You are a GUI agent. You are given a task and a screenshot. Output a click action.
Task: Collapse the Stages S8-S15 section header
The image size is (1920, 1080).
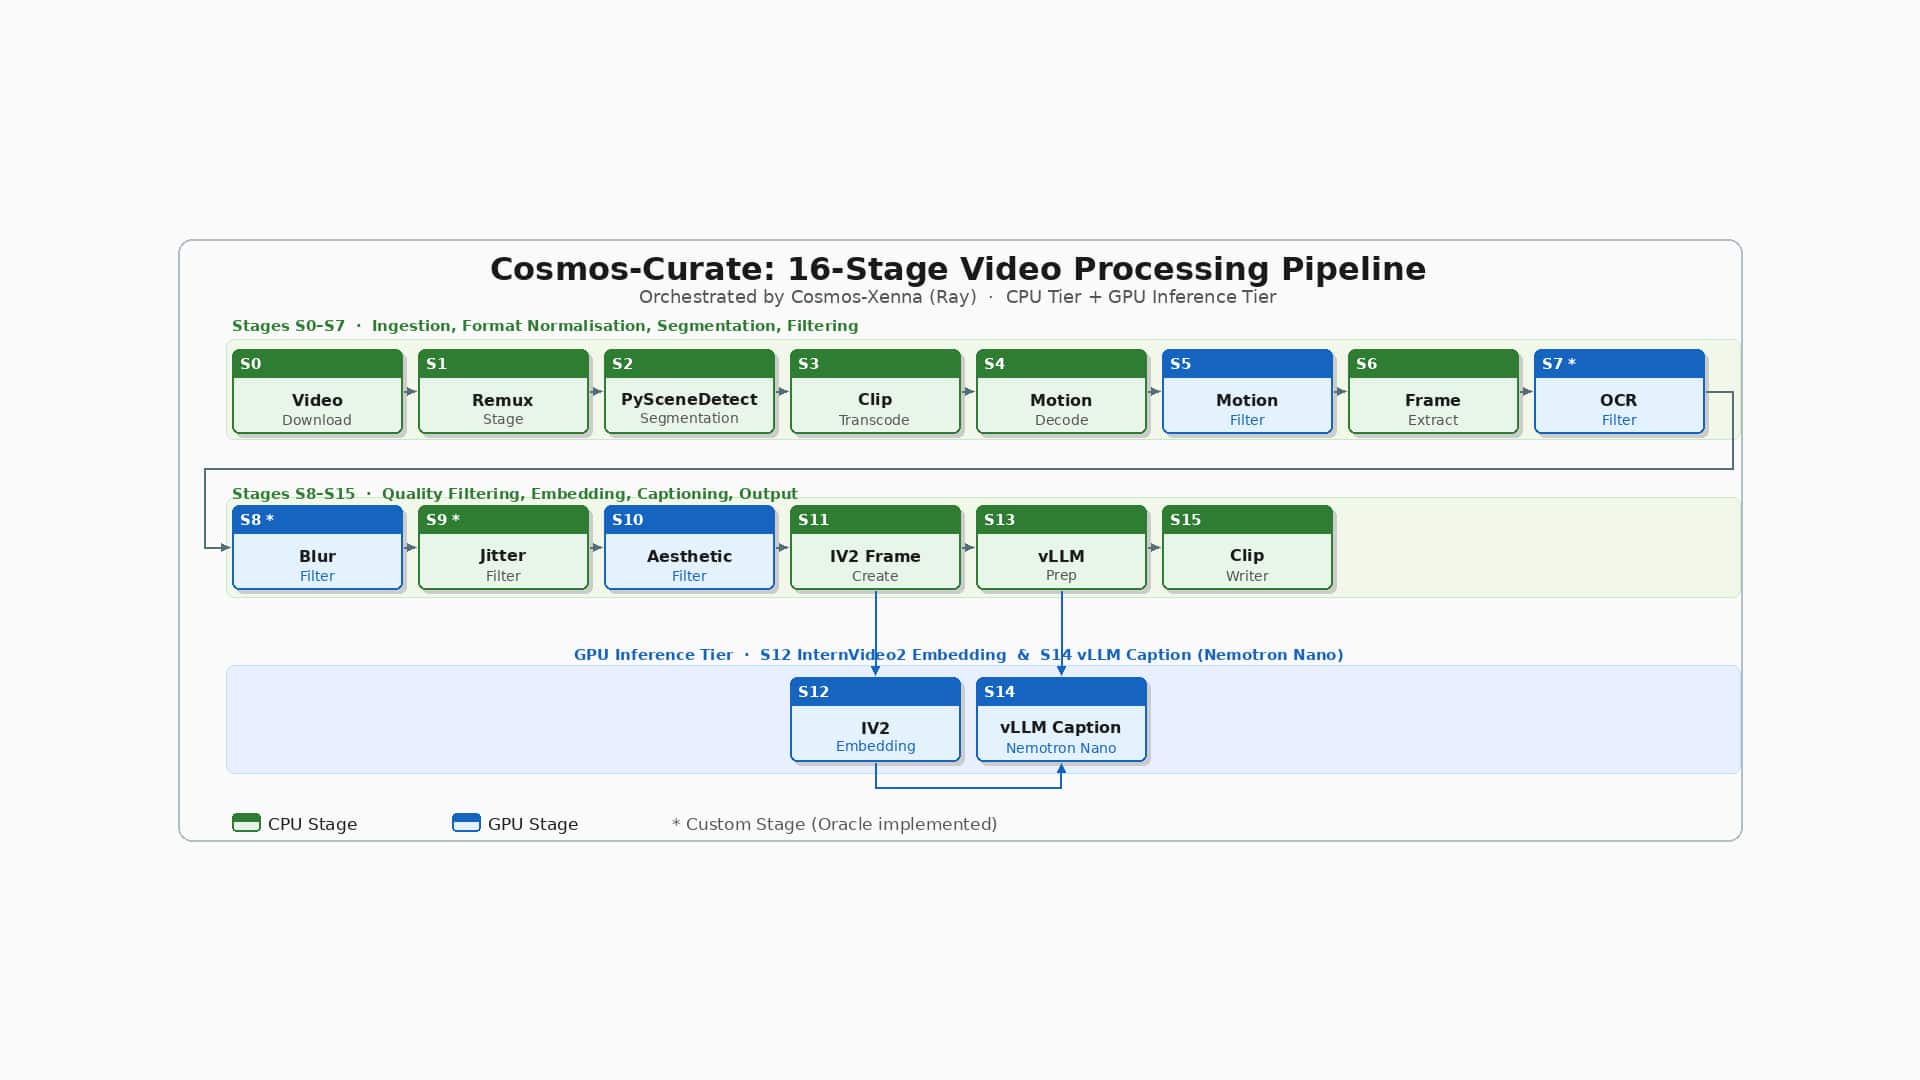(x=514, y=493)
